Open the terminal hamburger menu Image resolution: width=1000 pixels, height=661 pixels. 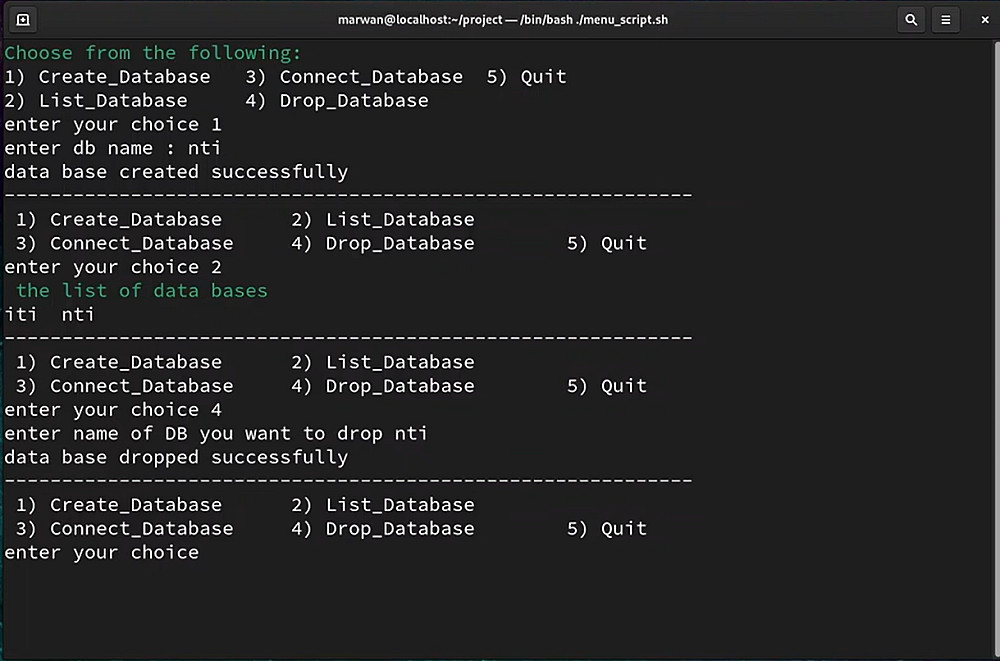click(x=945, y=19)
